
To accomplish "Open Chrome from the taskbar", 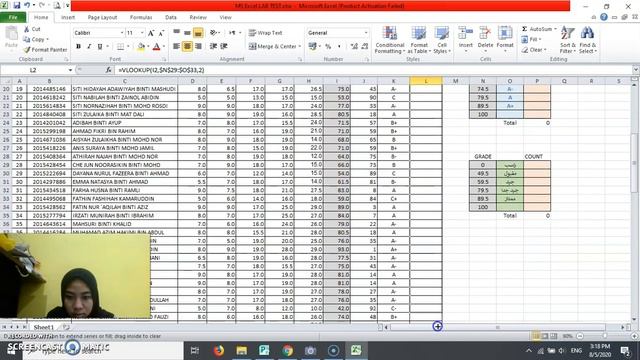I will pyautogui.click(x=287, y=350).
